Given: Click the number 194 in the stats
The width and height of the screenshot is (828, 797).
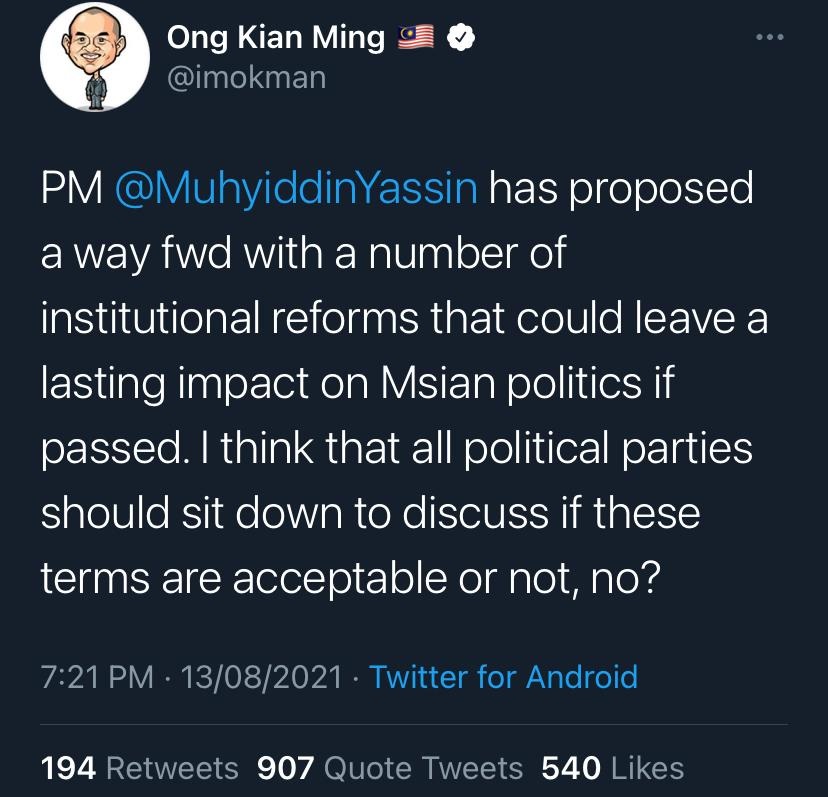Looking at the screenshot, I should click(x=68, y=768).
